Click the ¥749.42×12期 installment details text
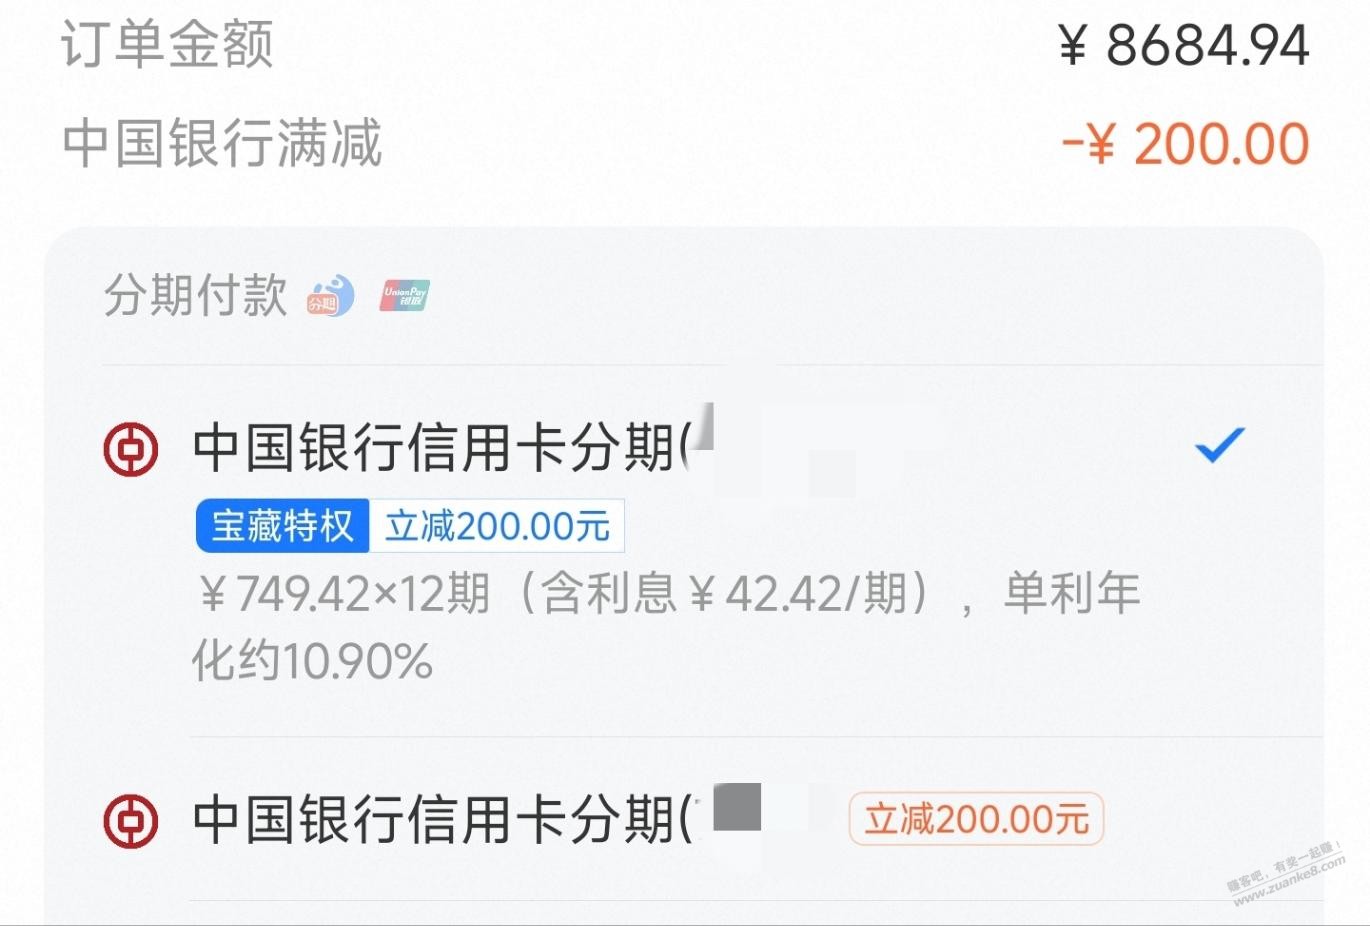Screen dimensions: 1370x926 tap(345, 594)
